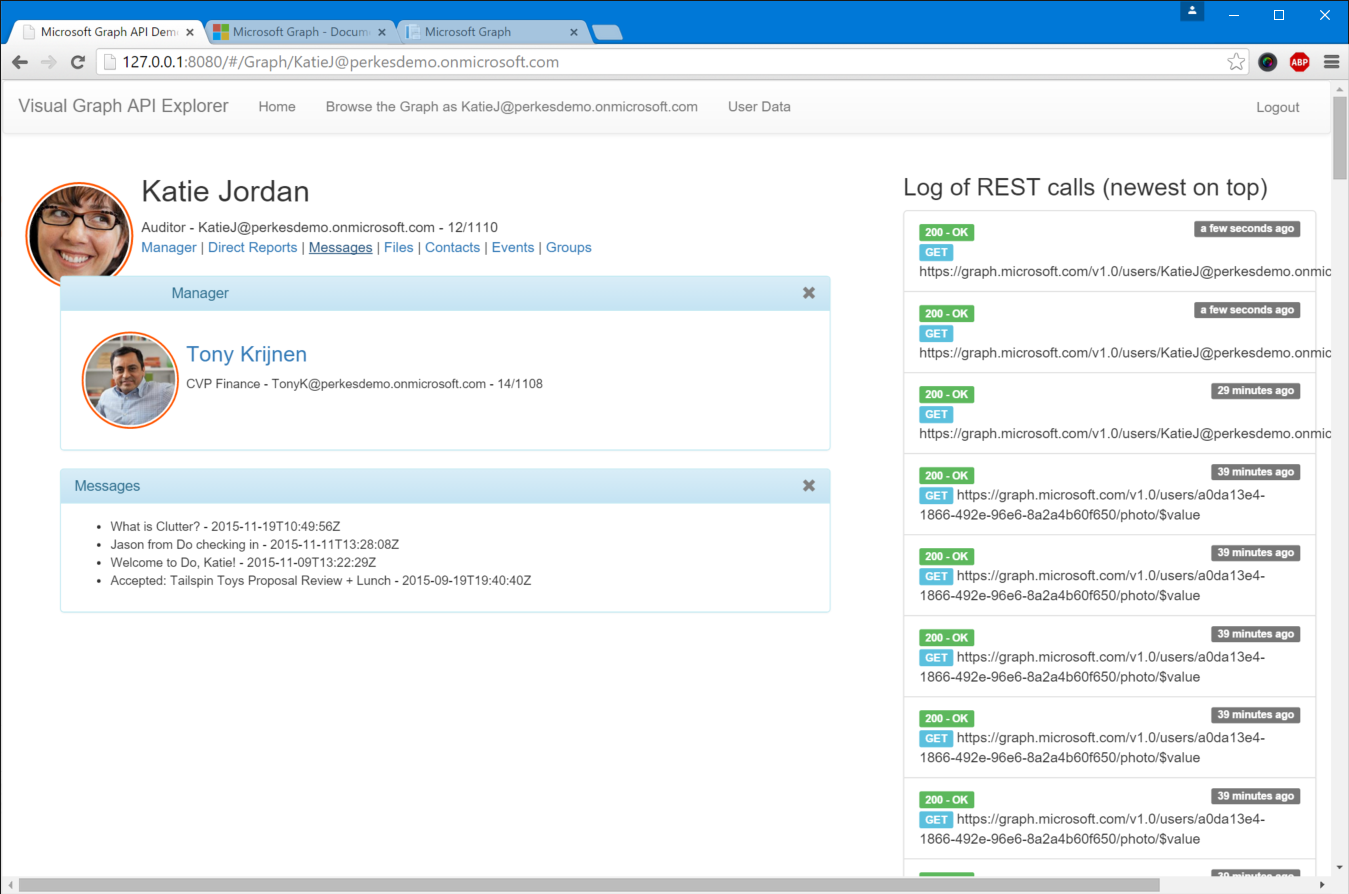Image resolution: width=1349 pixels, height=894 pixels.
Task: Open Browse the Graph as KatieJ menu
Action: (512, 107)
